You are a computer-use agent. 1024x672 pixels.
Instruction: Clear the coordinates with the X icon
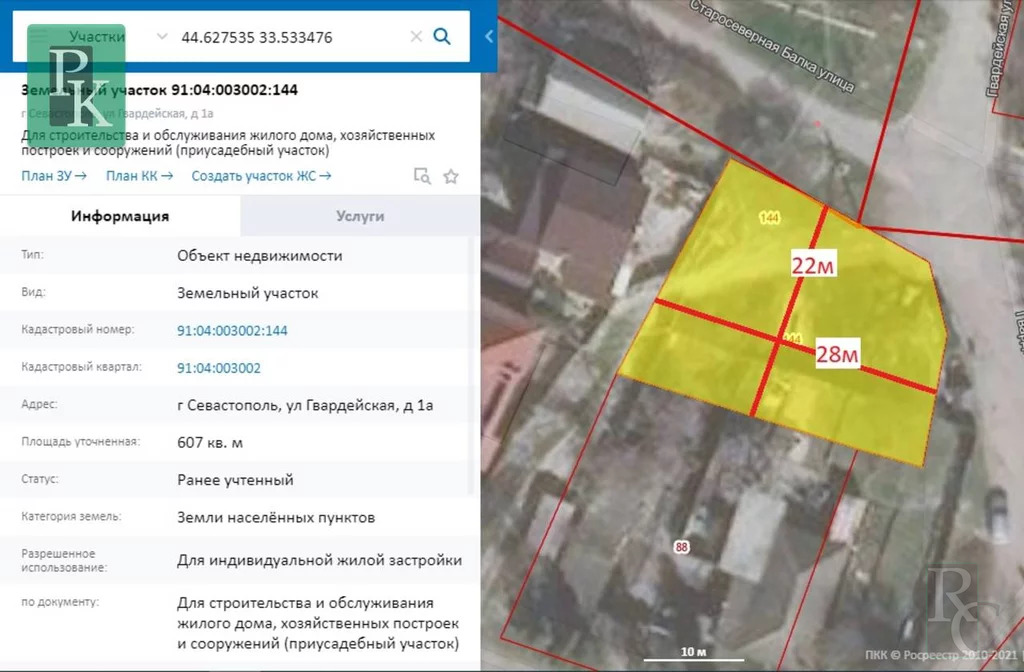(416, 36)
